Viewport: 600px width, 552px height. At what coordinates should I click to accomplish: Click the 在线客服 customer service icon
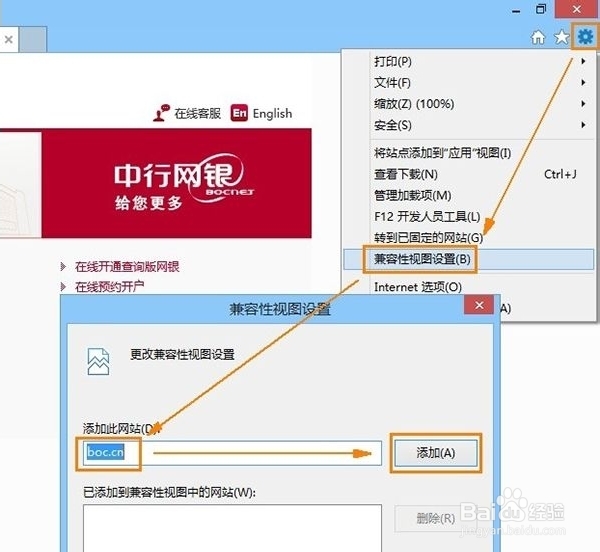coord(161,113)
